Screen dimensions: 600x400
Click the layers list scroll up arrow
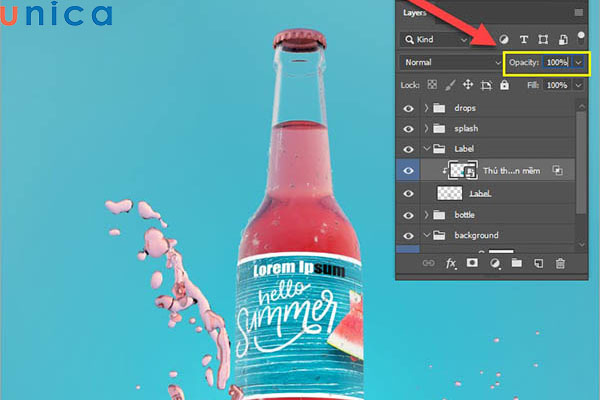tap(582, 106)
